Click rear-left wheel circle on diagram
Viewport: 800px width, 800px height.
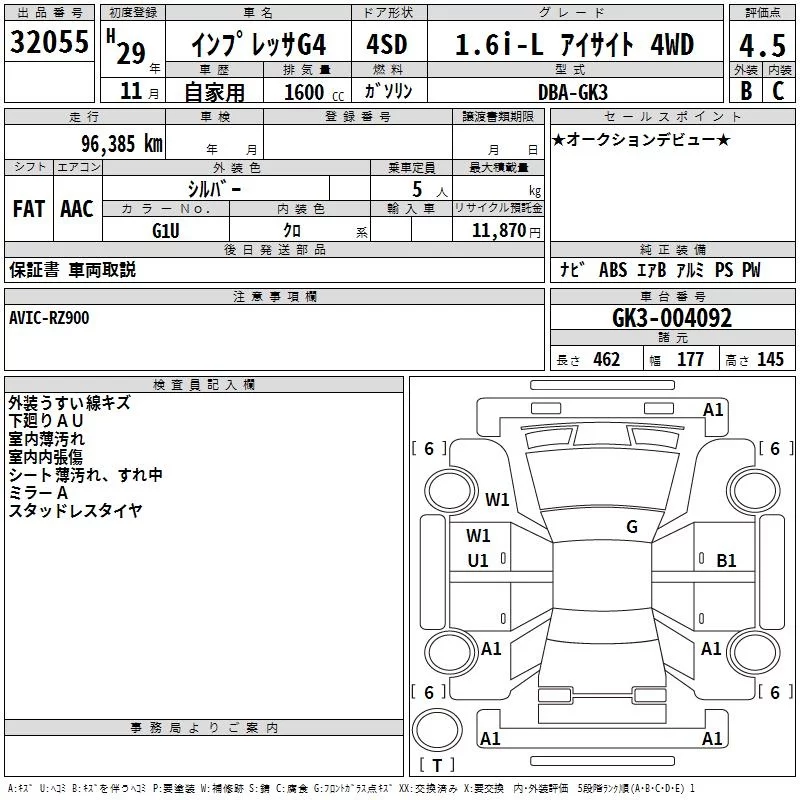(451, 653)
